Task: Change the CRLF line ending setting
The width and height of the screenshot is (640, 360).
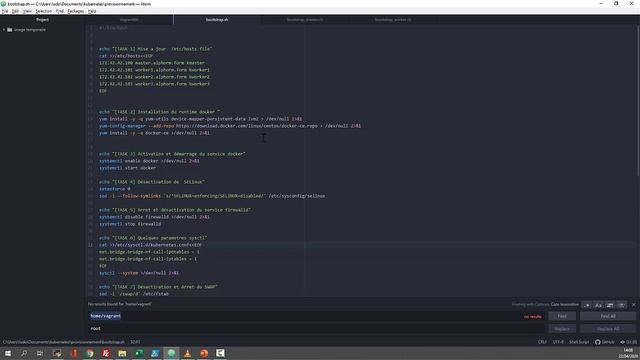Action: (x=542, y=342)
